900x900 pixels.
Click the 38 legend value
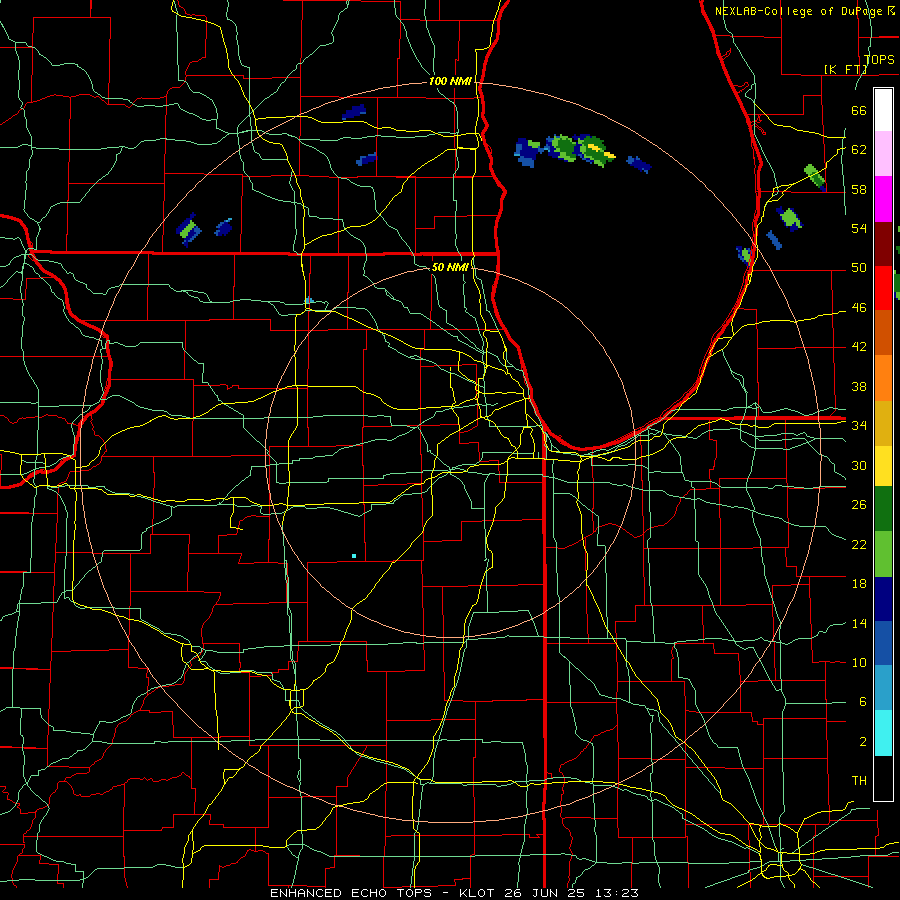coord(859,386)
